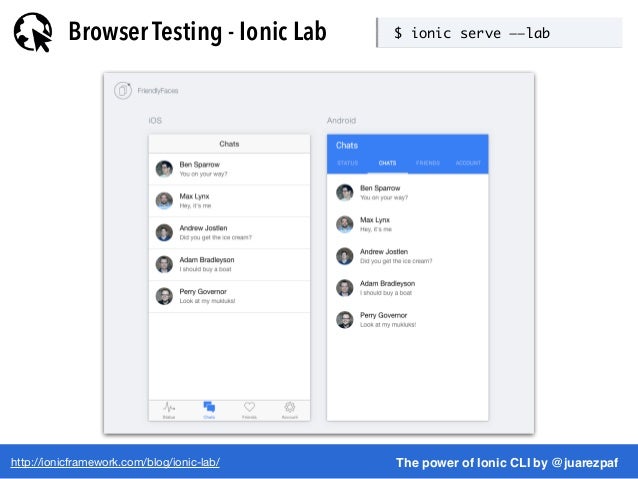The image size is (638, 479).
Task: Open Ben Sparrow chat name in iOS preview
Action: pyautogui.click(x=199, y=164)
